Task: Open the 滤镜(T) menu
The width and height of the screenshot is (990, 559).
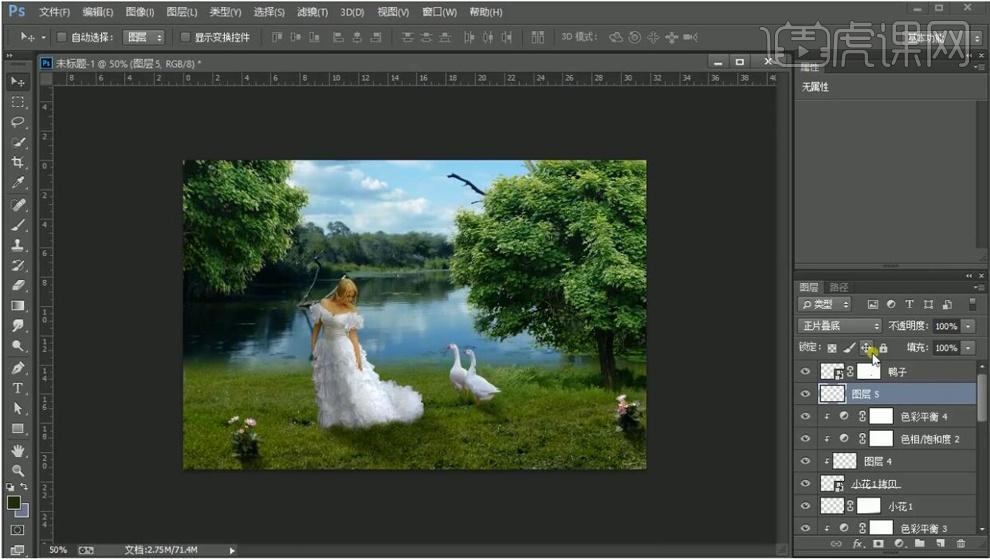Action: tap(313, 12)
